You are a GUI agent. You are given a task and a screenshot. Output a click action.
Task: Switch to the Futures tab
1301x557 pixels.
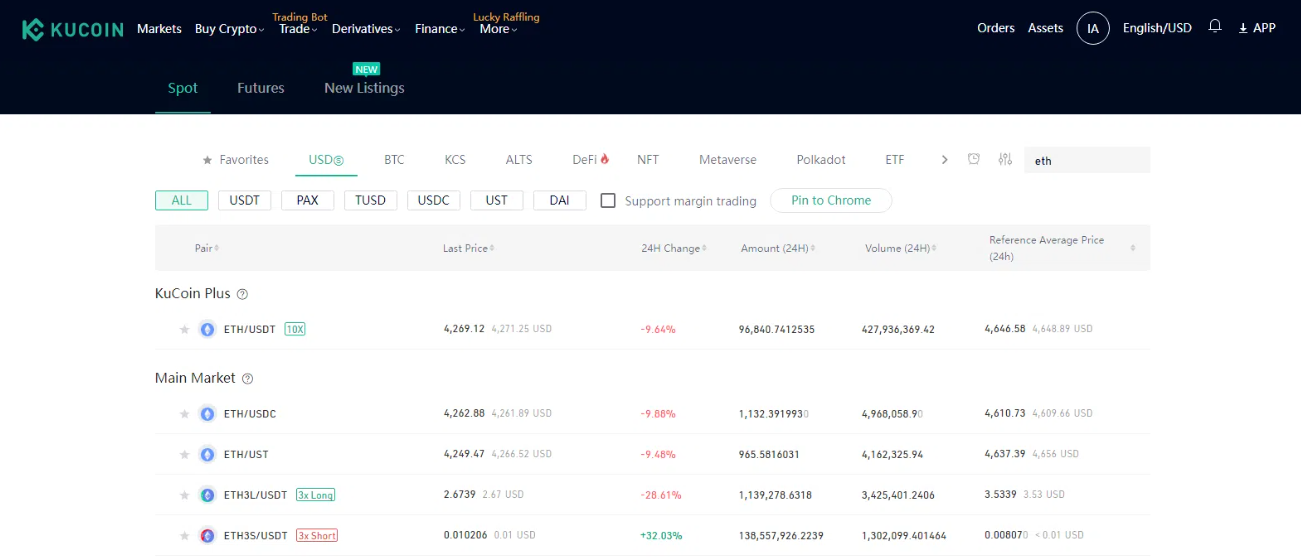261,88
